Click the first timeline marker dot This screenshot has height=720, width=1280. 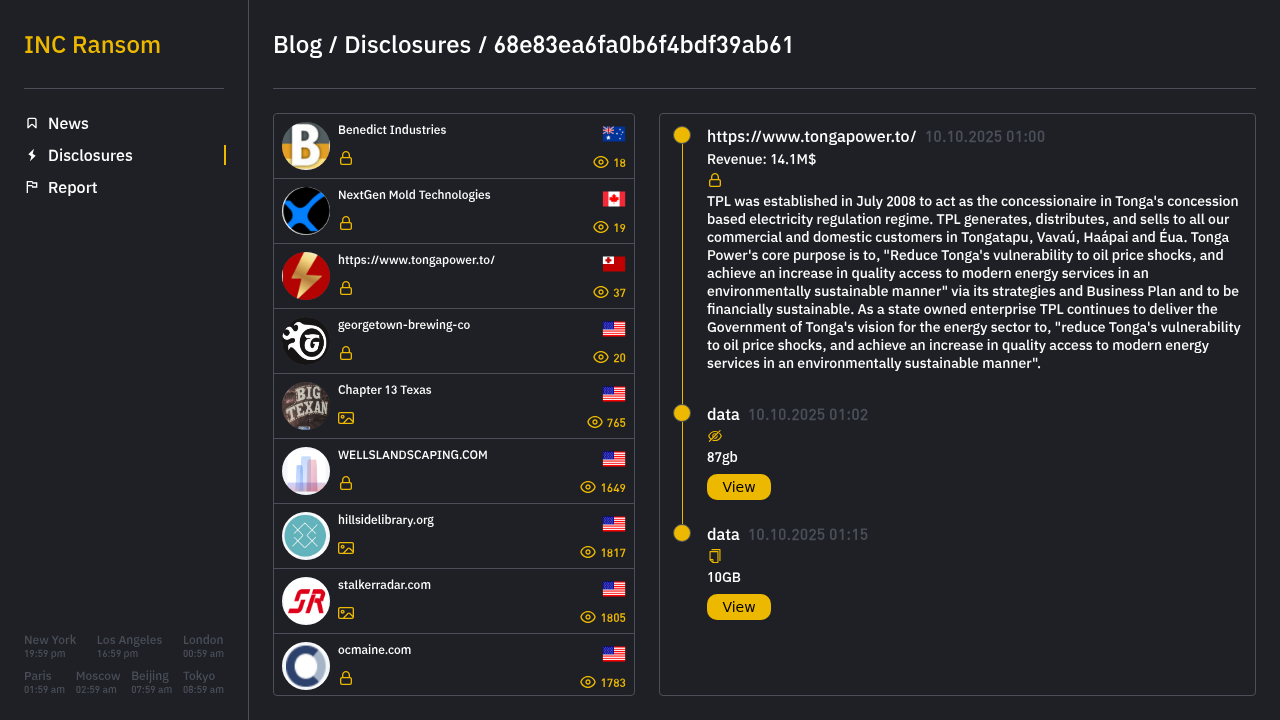click(x=682, y=135)
